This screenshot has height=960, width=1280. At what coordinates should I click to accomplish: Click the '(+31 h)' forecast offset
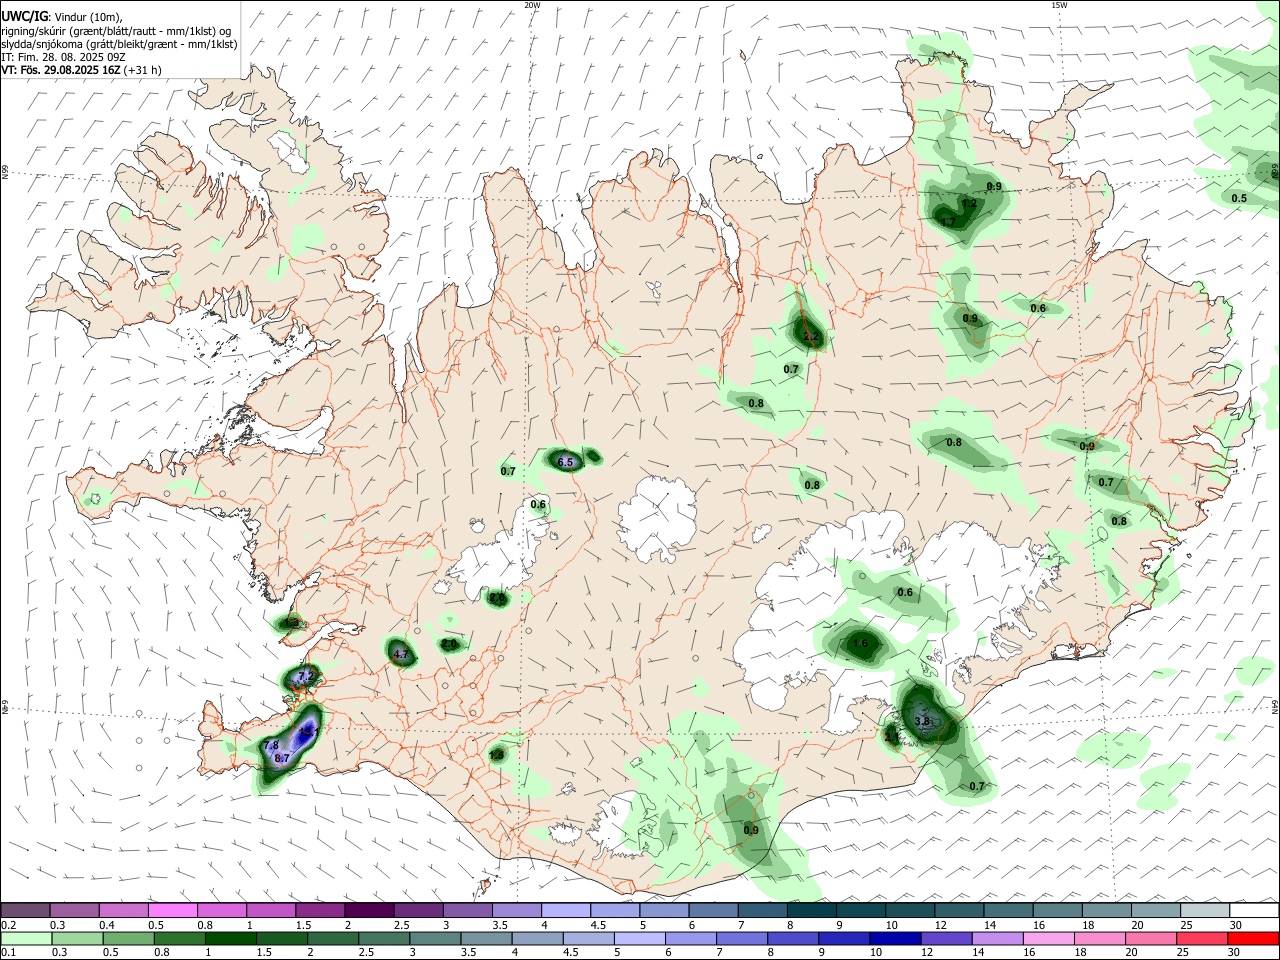pos(143,70)
